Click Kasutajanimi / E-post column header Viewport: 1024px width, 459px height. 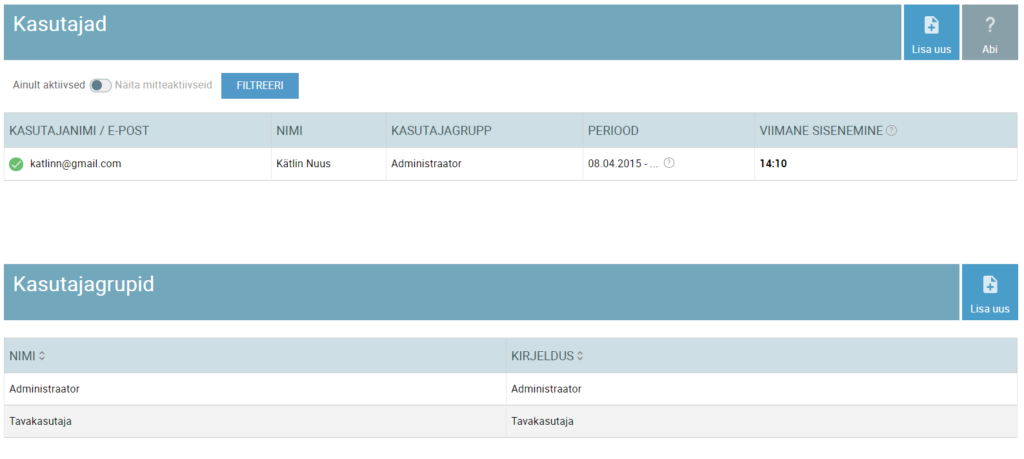click(79, 131)
